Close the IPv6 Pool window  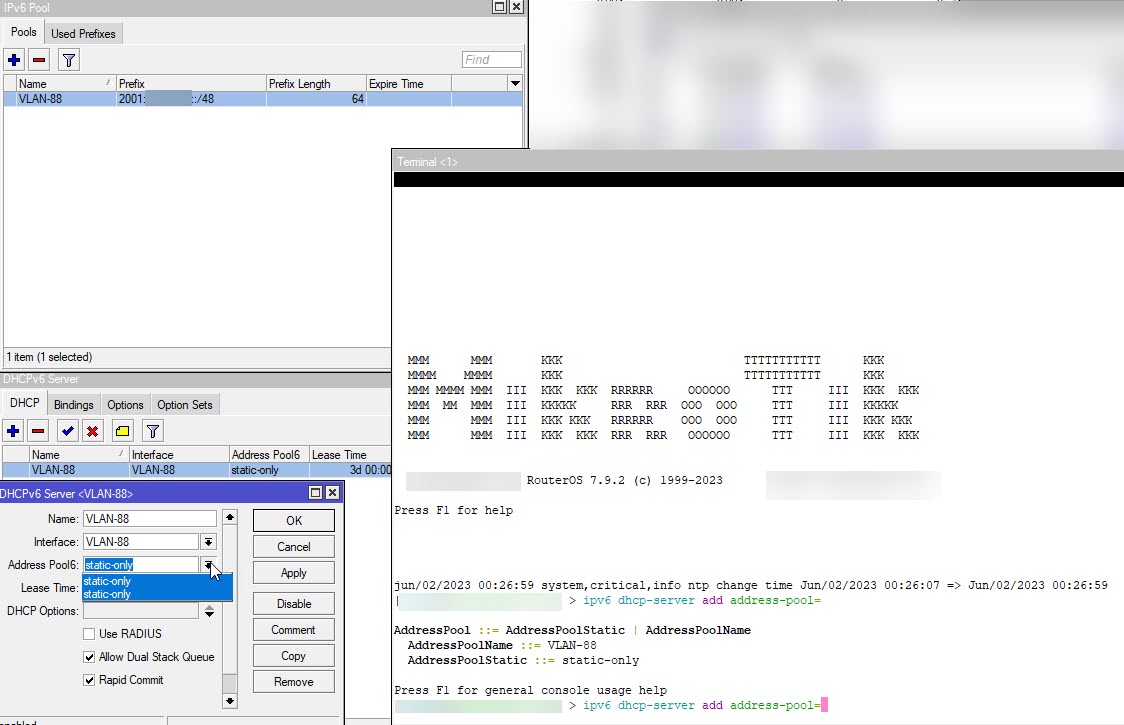point(516,7)
